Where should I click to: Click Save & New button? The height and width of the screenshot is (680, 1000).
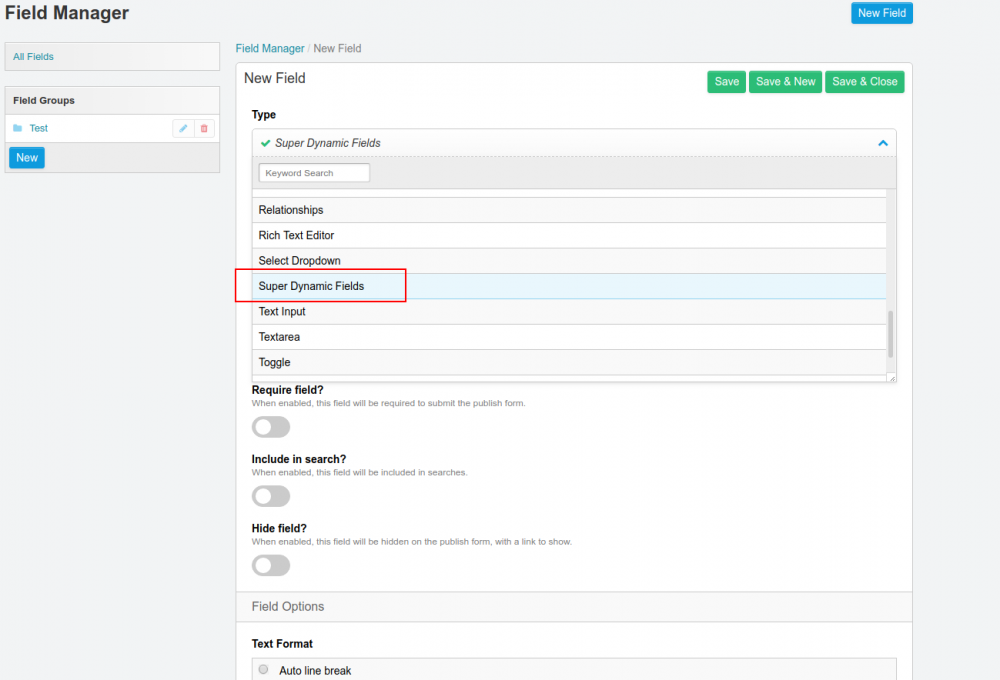(x=785, y=82)
